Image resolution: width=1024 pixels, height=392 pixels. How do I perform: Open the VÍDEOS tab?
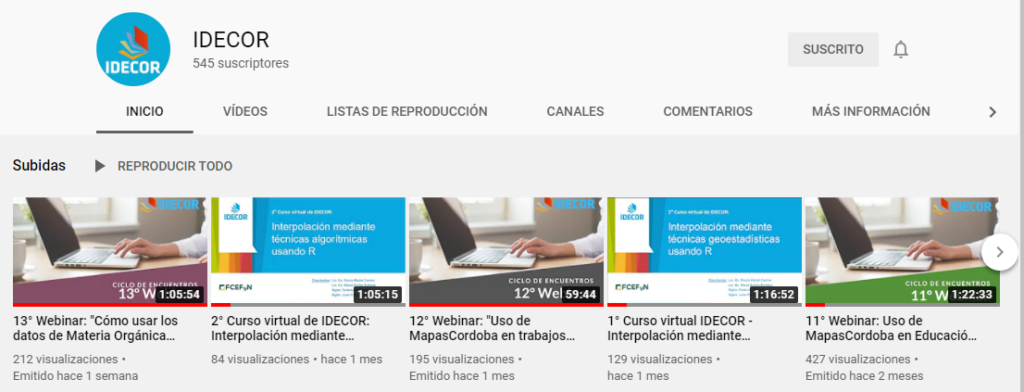click(245, 112)
